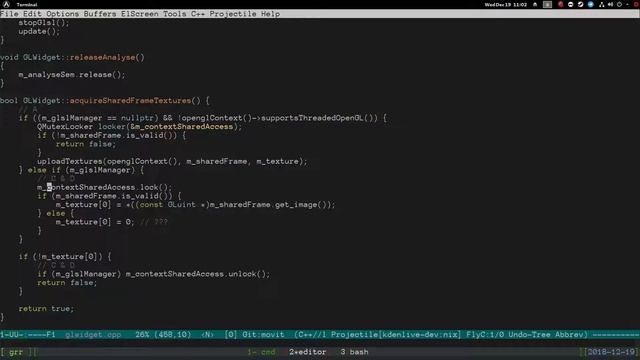Click the white no-entry tray icon

(x=571, y=4)
